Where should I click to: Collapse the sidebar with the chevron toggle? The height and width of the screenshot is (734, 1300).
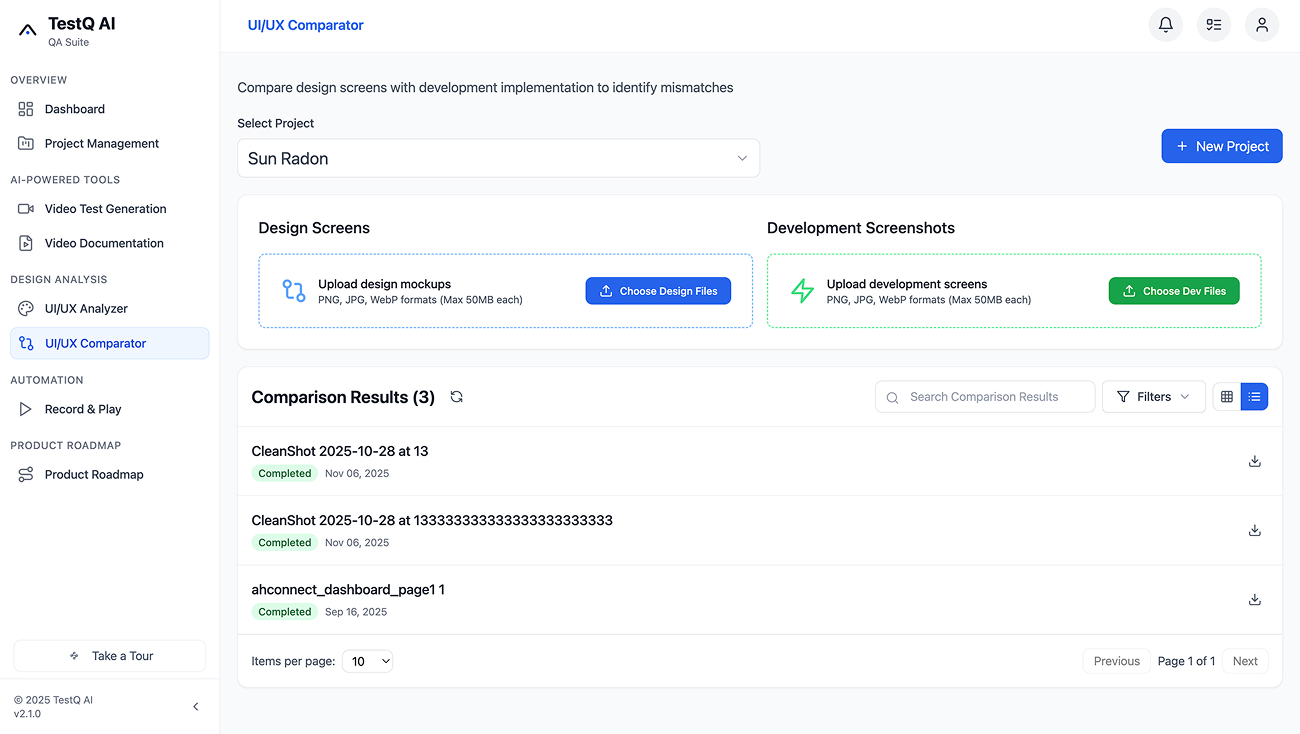click(196, 706)
